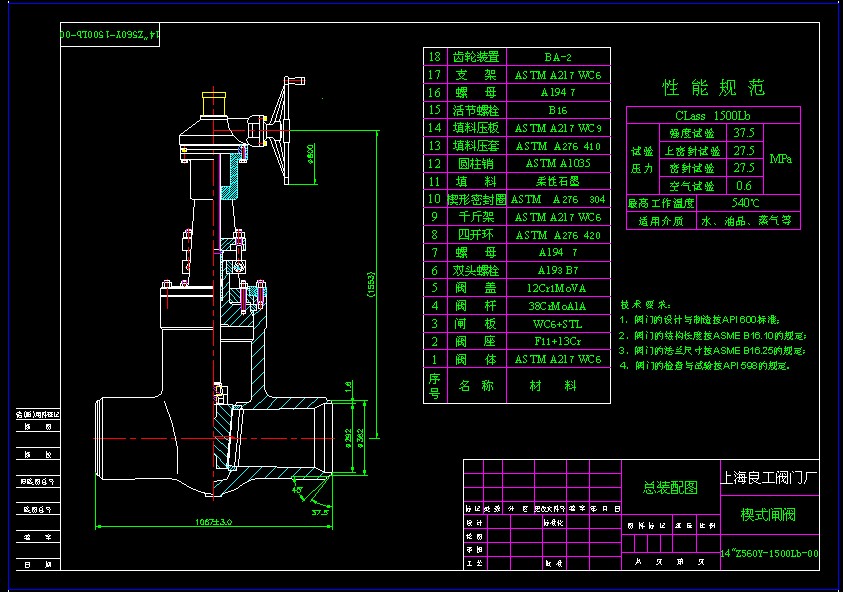Click the 0.6 air test value
This screenshot has width=843, height=592.
pyautogui.click(x=743, y=186)
